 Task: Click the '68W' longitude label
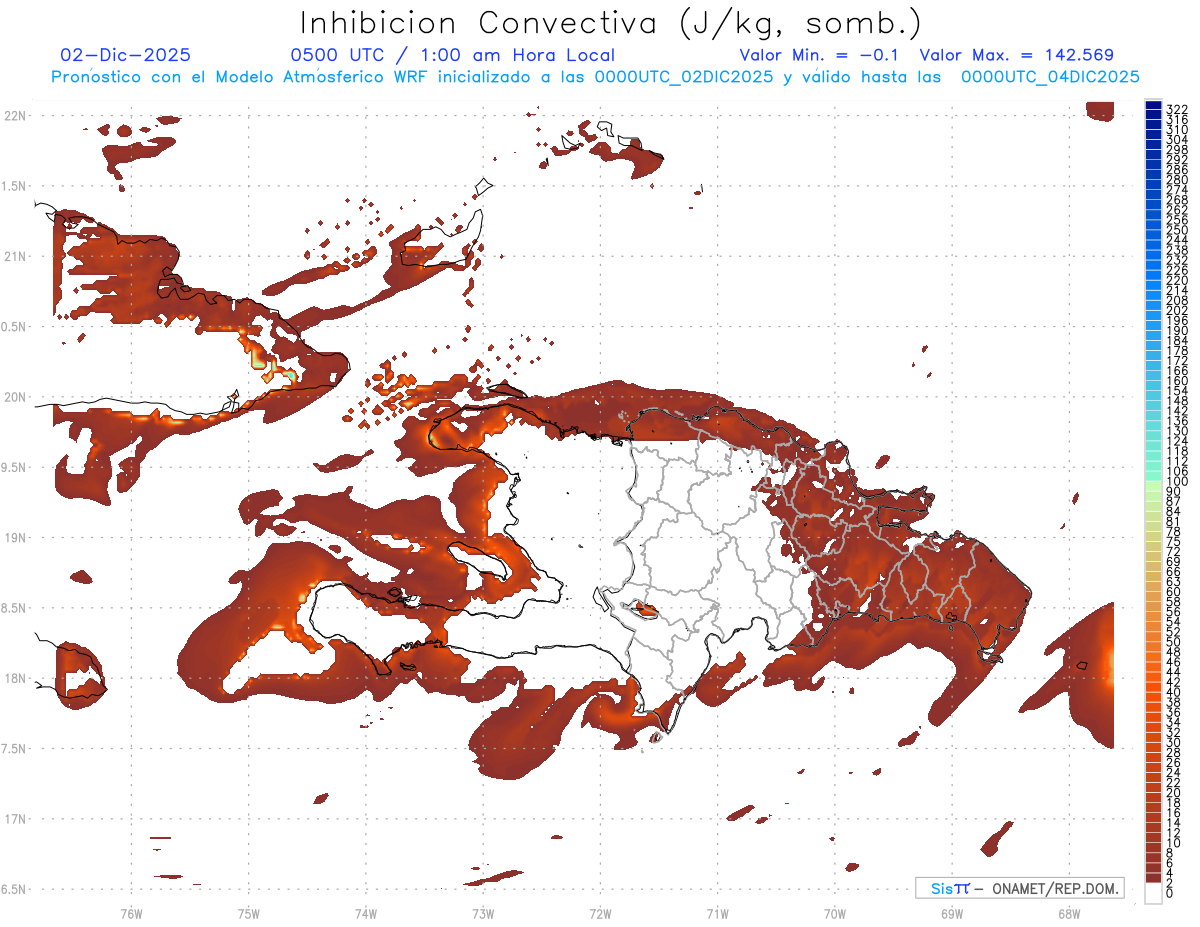(x=1069, y=914)
